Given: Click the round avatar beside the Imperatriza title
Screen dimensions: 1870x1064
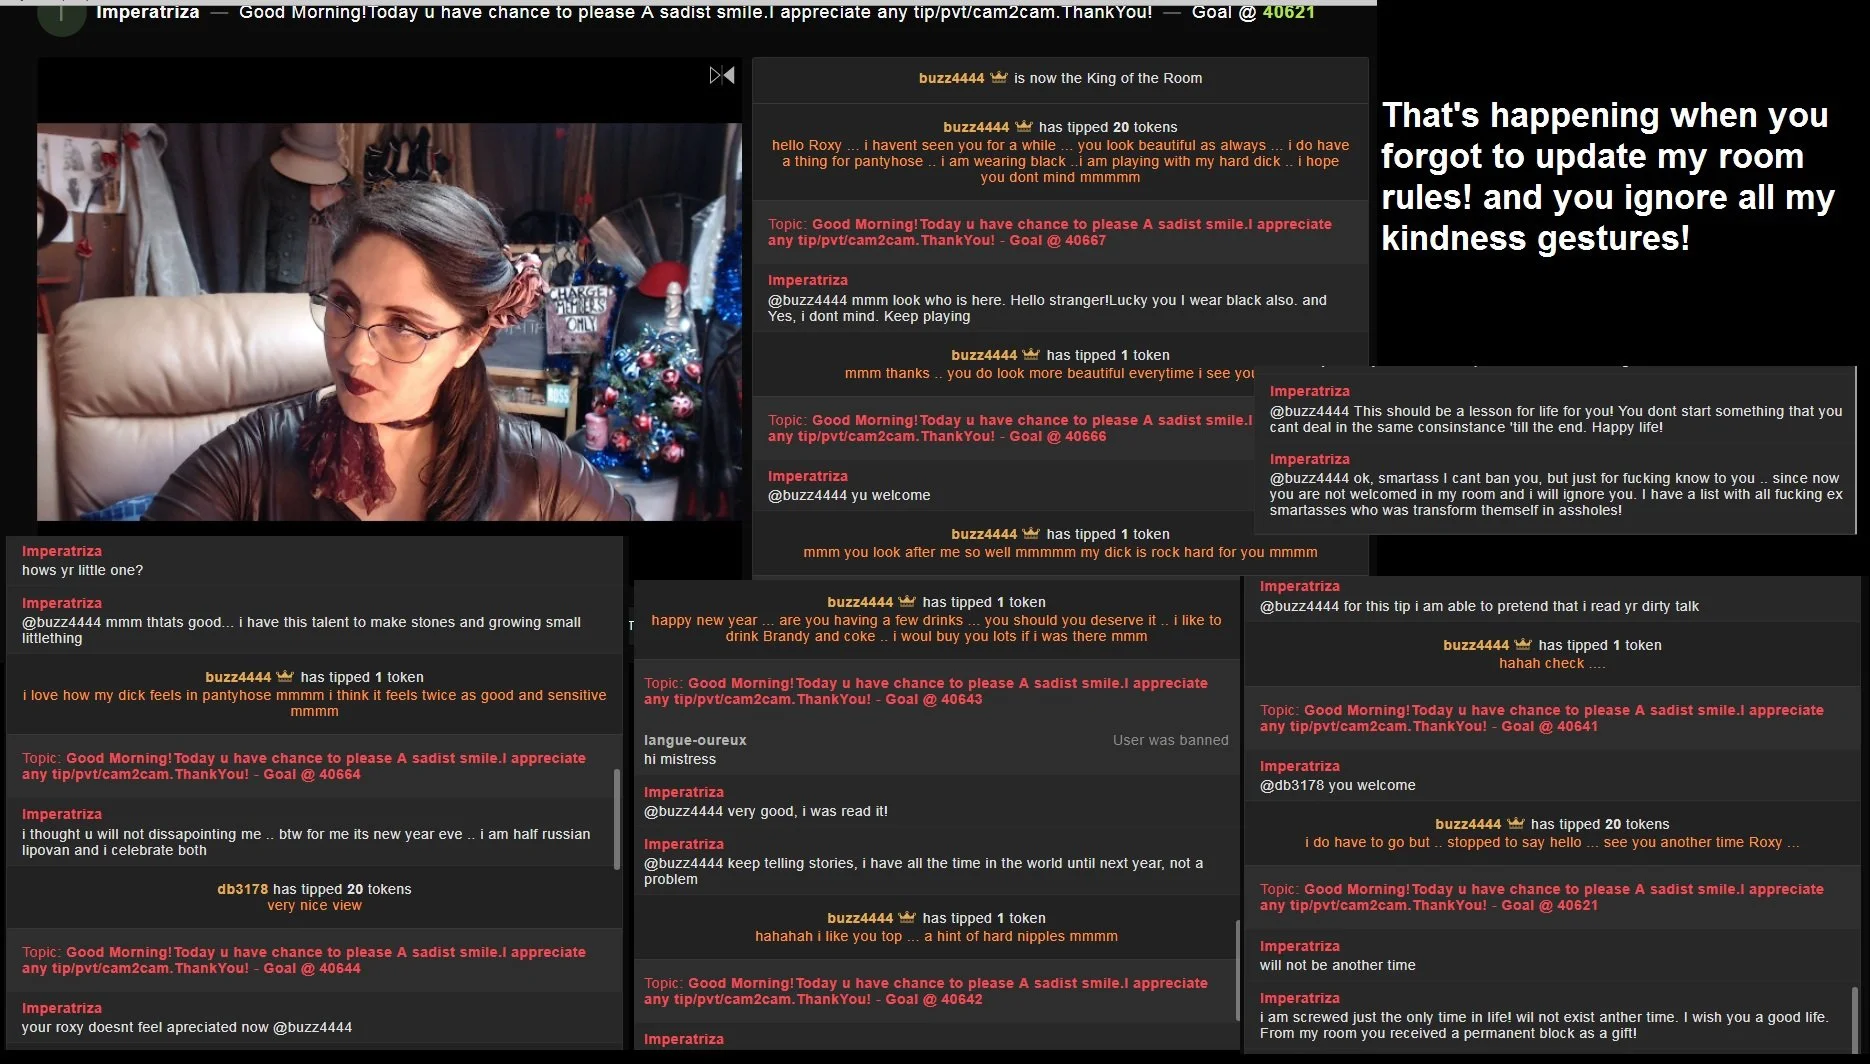Looking at the screenshot, I should pos(62,14).
